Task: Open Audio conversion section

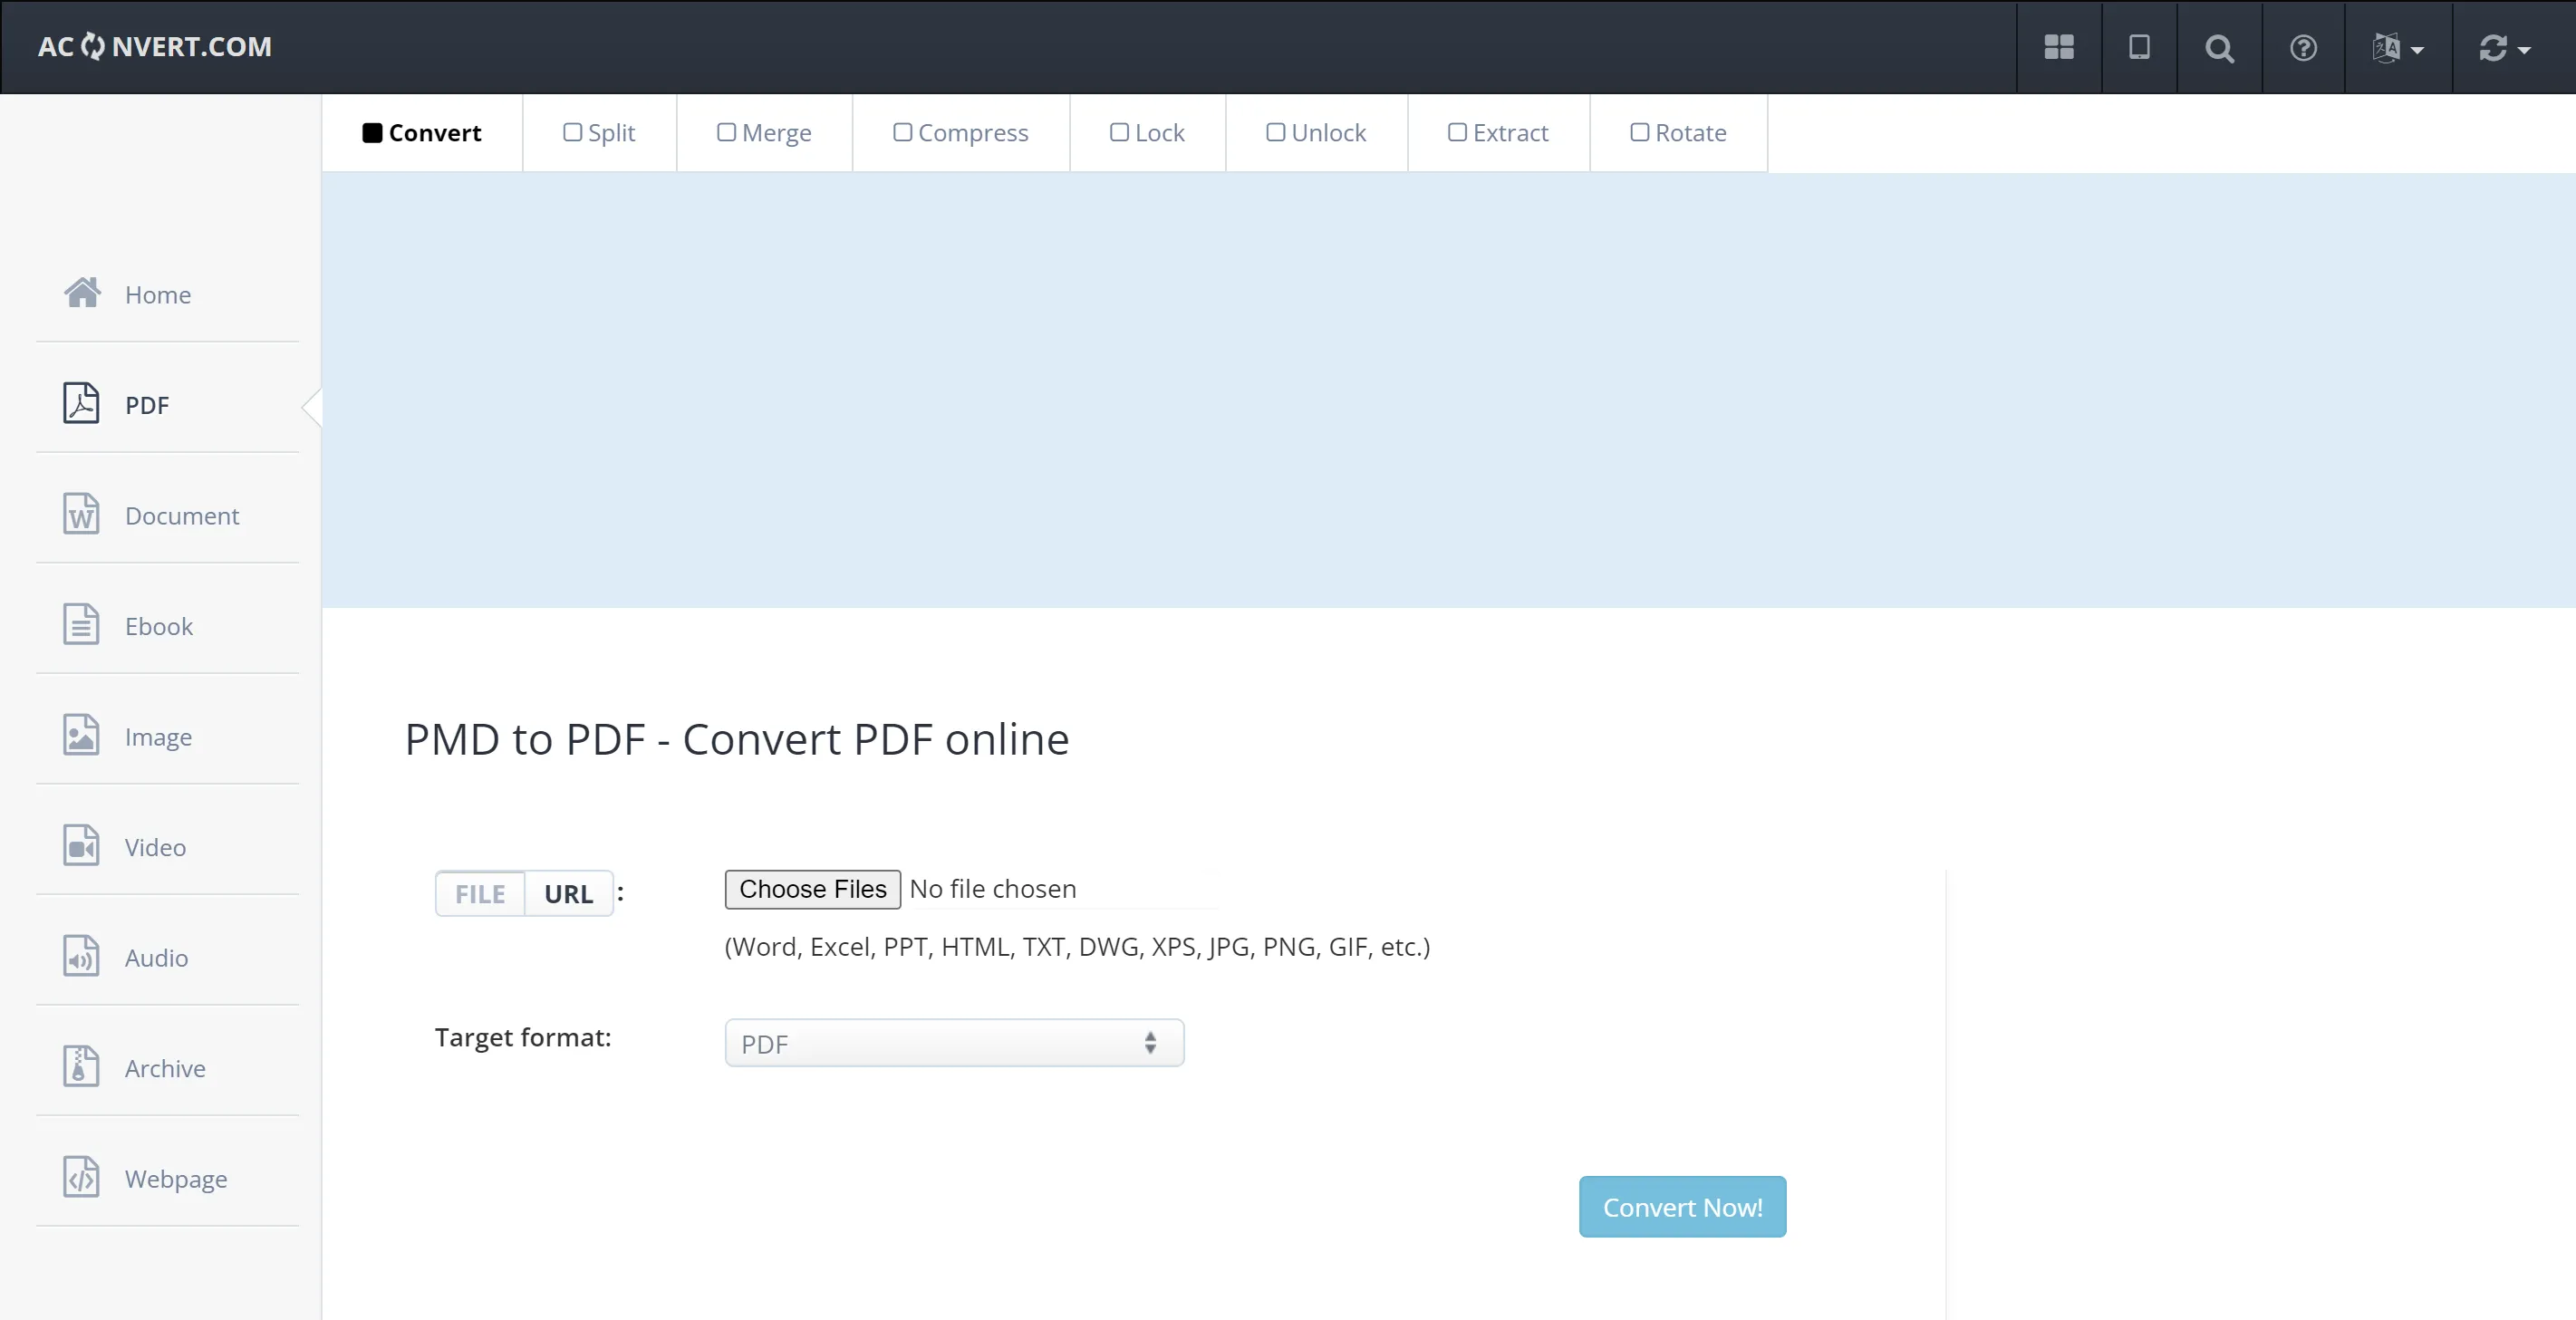Action: 157,958
